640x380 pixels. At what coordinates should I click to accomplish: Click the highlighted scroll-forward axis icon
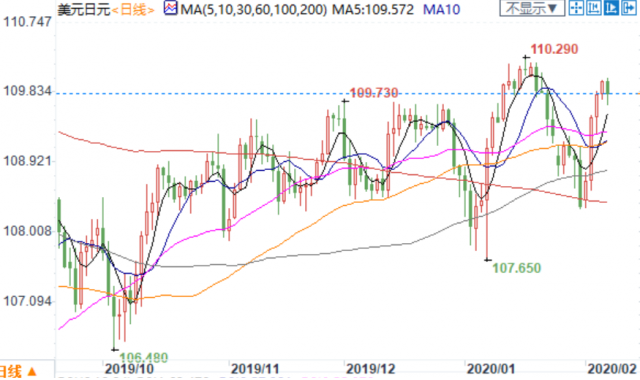tap(611, 8)
